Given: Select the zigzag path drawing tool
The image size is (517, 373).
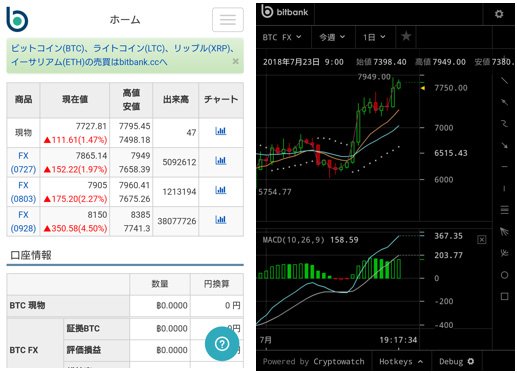Looking at the screenshot, I should tap(505, 124).
